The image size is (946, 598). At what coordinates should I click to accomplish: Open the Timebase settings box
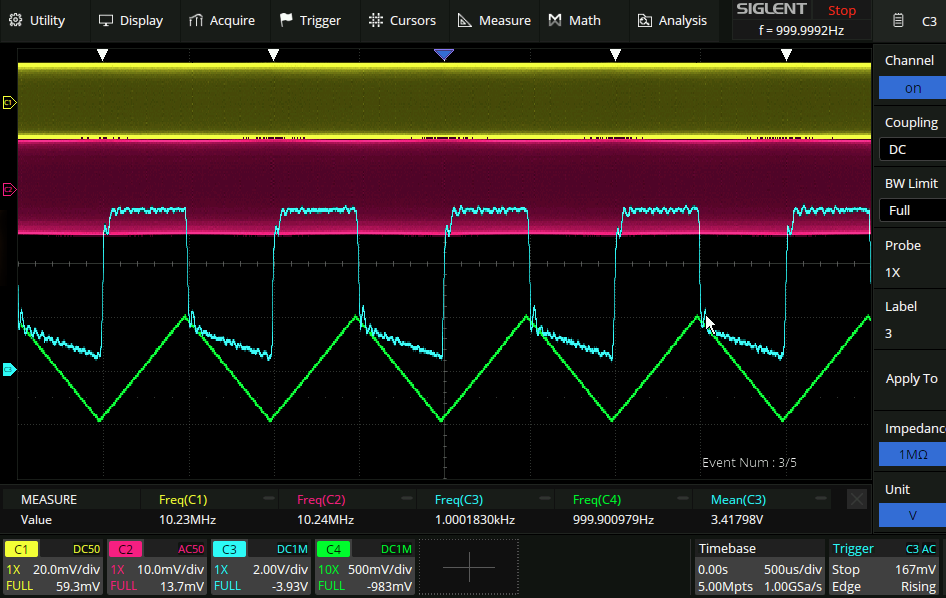pyautogui.click(x=758, y=567)
